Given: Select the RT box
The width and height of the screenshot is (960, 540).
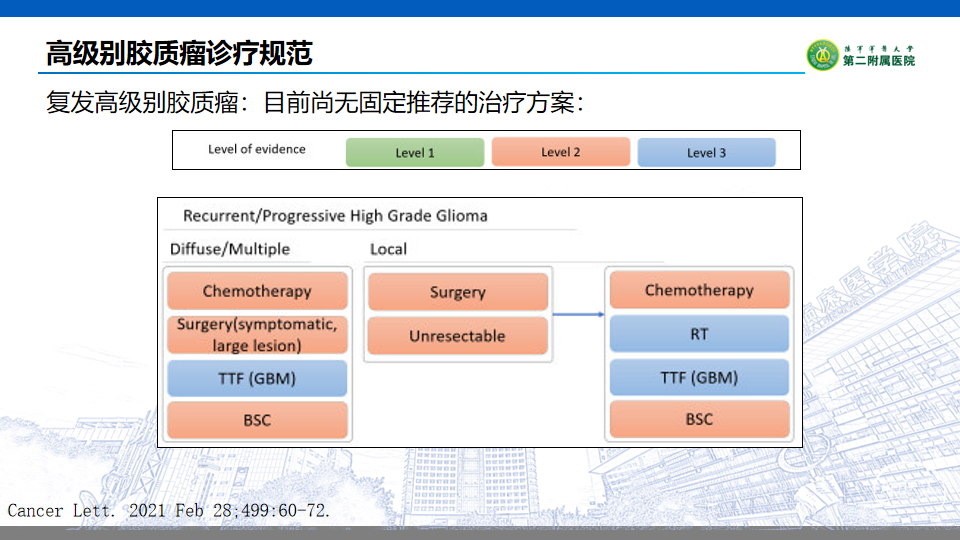Looking at the screenshot, I should 699,334.
